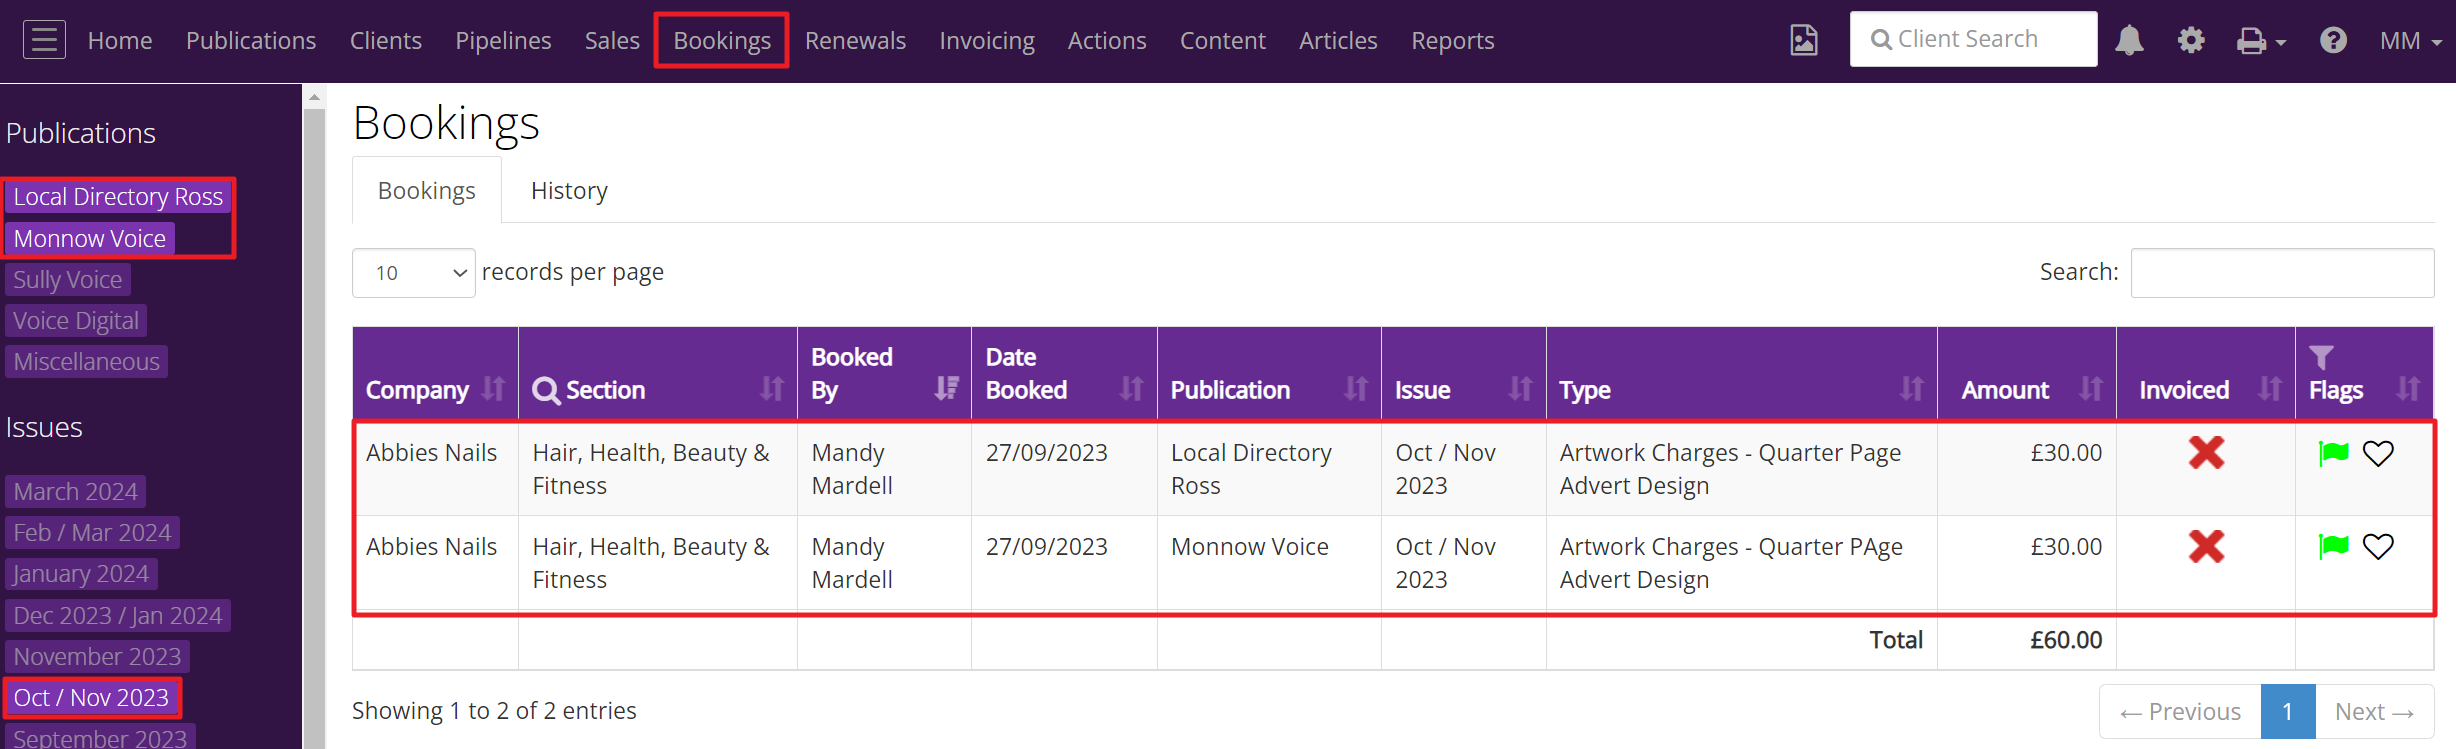Open the hamburger menu icon
Viewport: 2456px width, 749px height.
pyautogui.click(x=44, y=40)
